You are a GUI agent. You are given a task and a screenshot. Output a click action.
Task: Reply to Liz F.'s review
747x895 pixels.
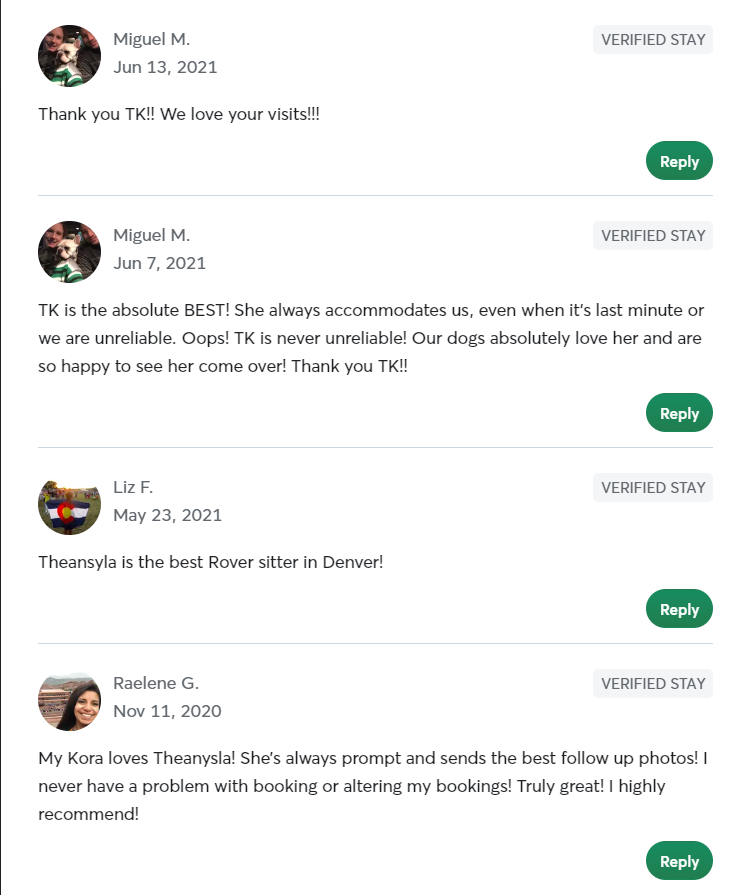[x=679, y=608]
